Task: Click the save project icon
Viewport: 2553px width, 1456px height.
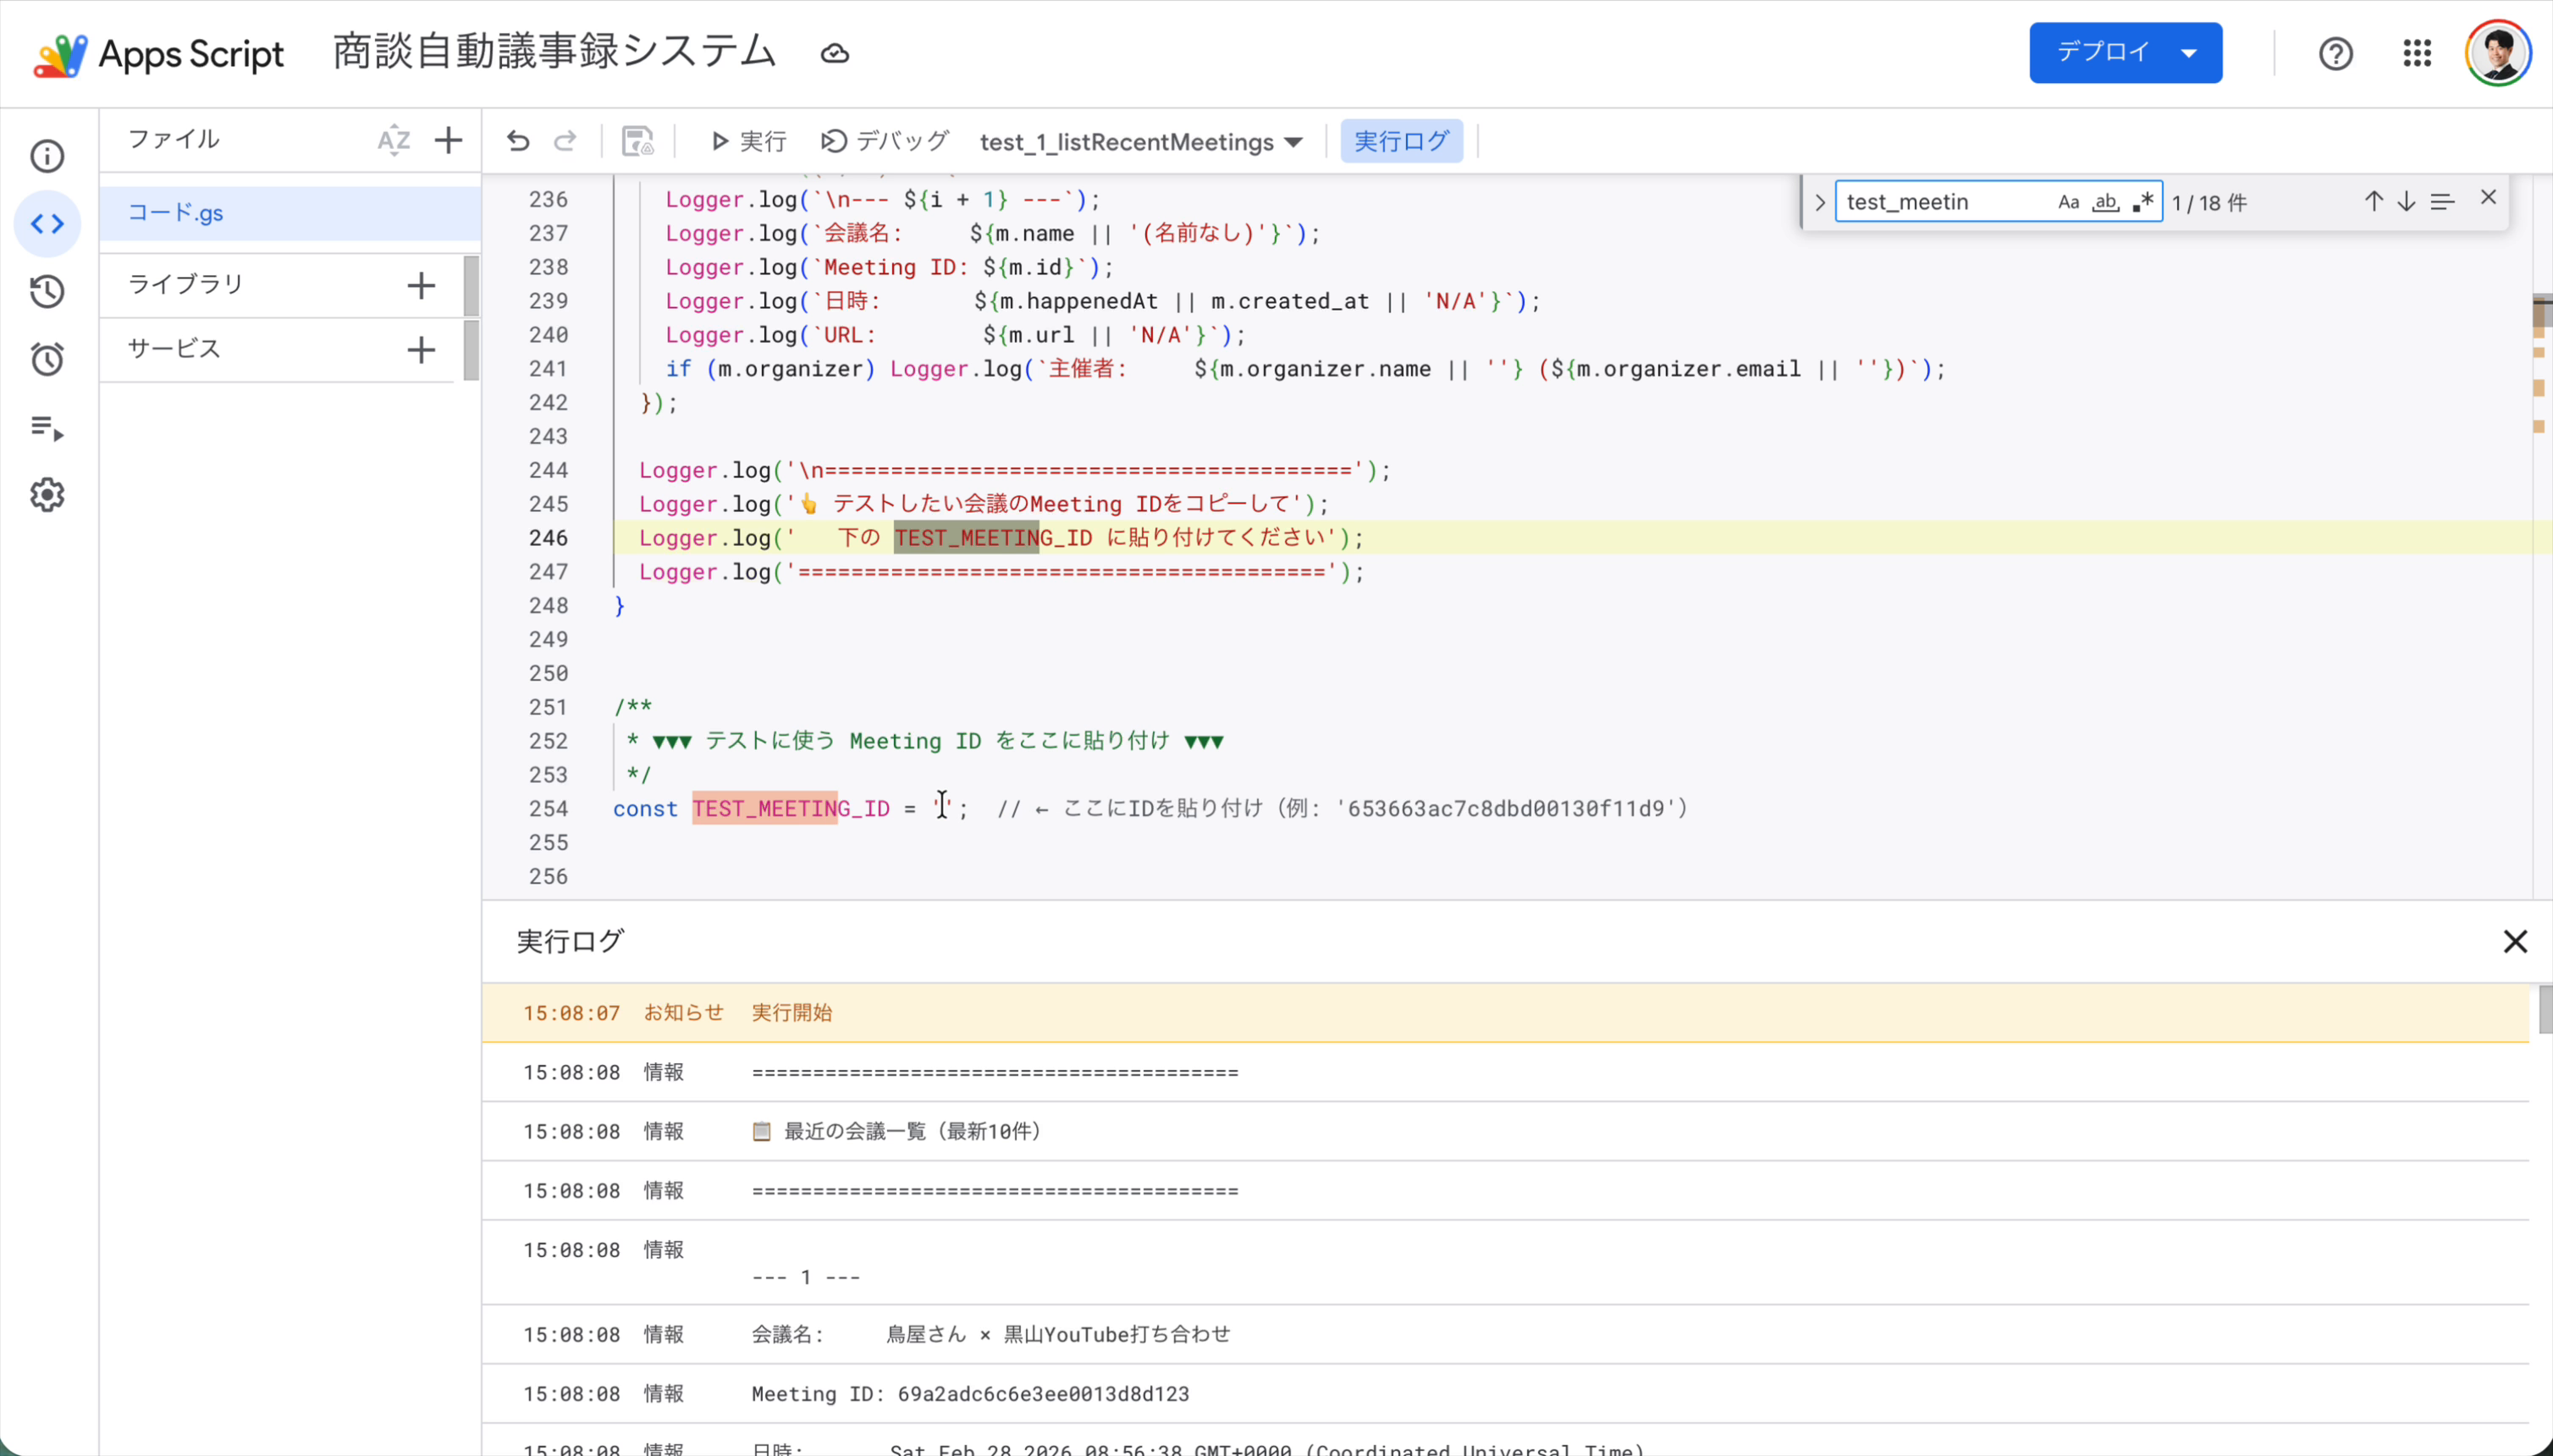Action: (637, 141)
